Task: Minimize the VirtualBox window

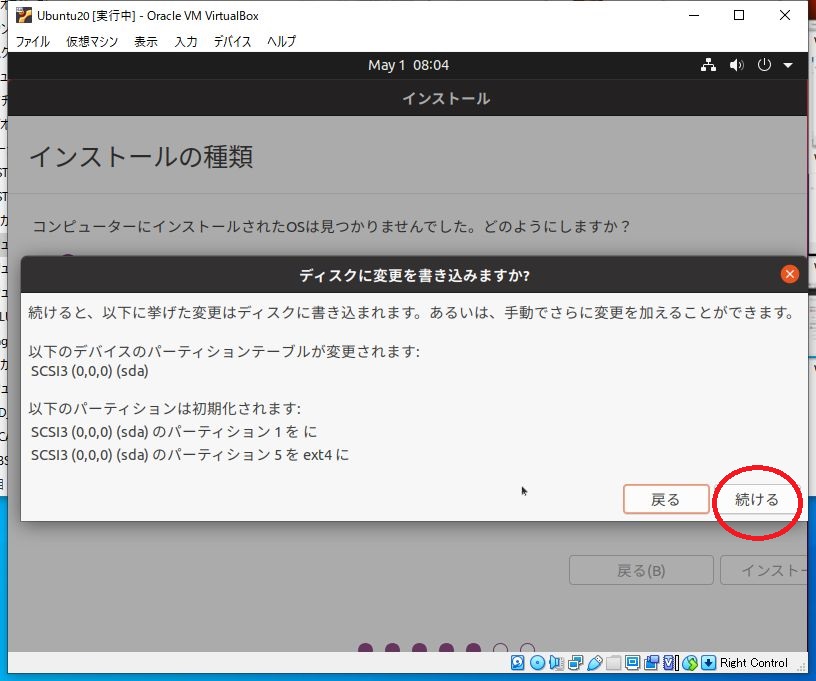Action: [x=694, y=15]
